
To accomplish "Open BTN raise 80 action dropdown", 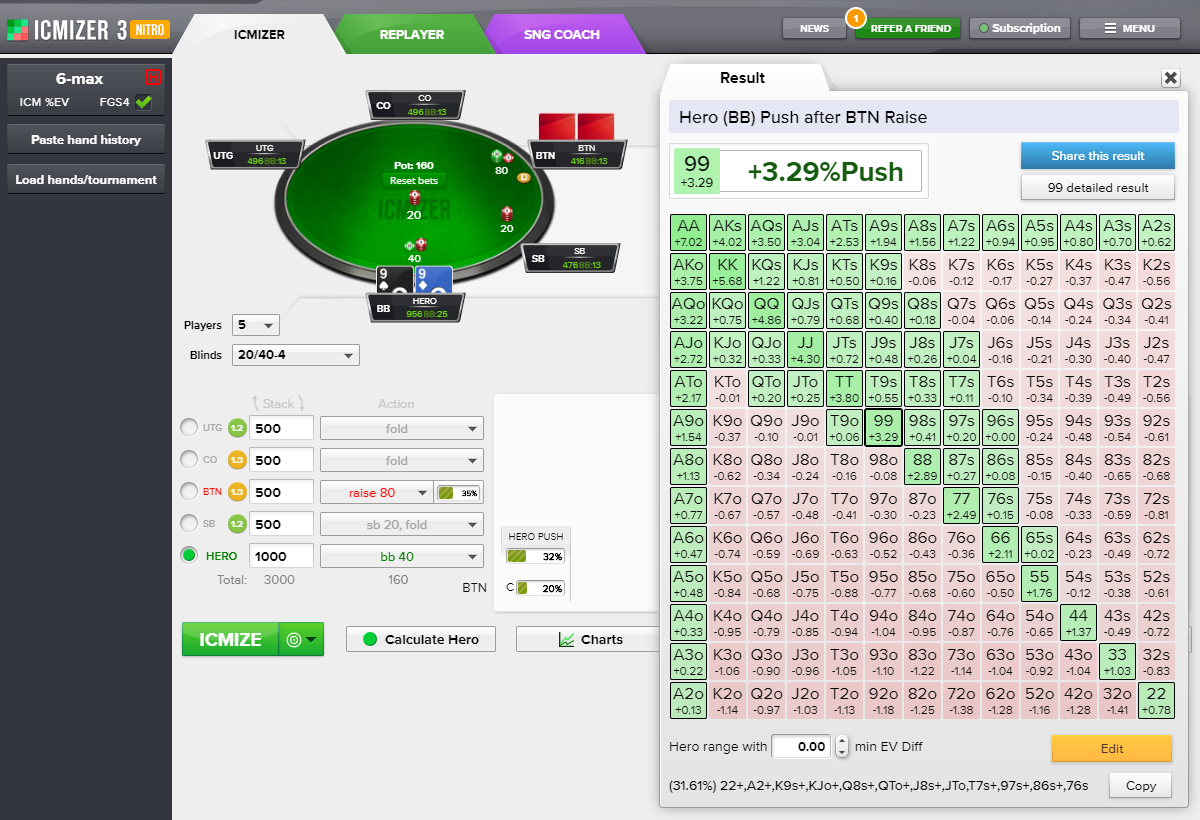I will (375, 492).
